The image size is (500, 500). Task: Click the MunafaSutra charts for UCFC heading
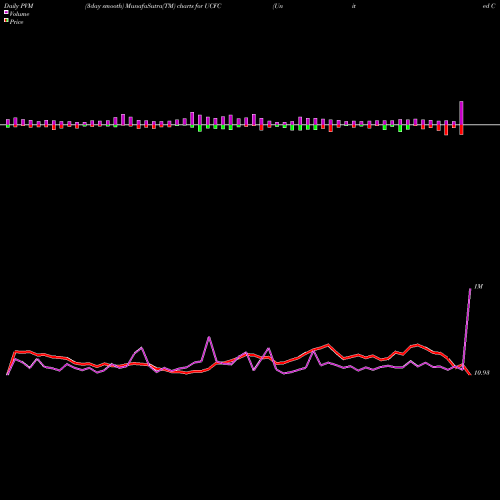click(153, 6)
